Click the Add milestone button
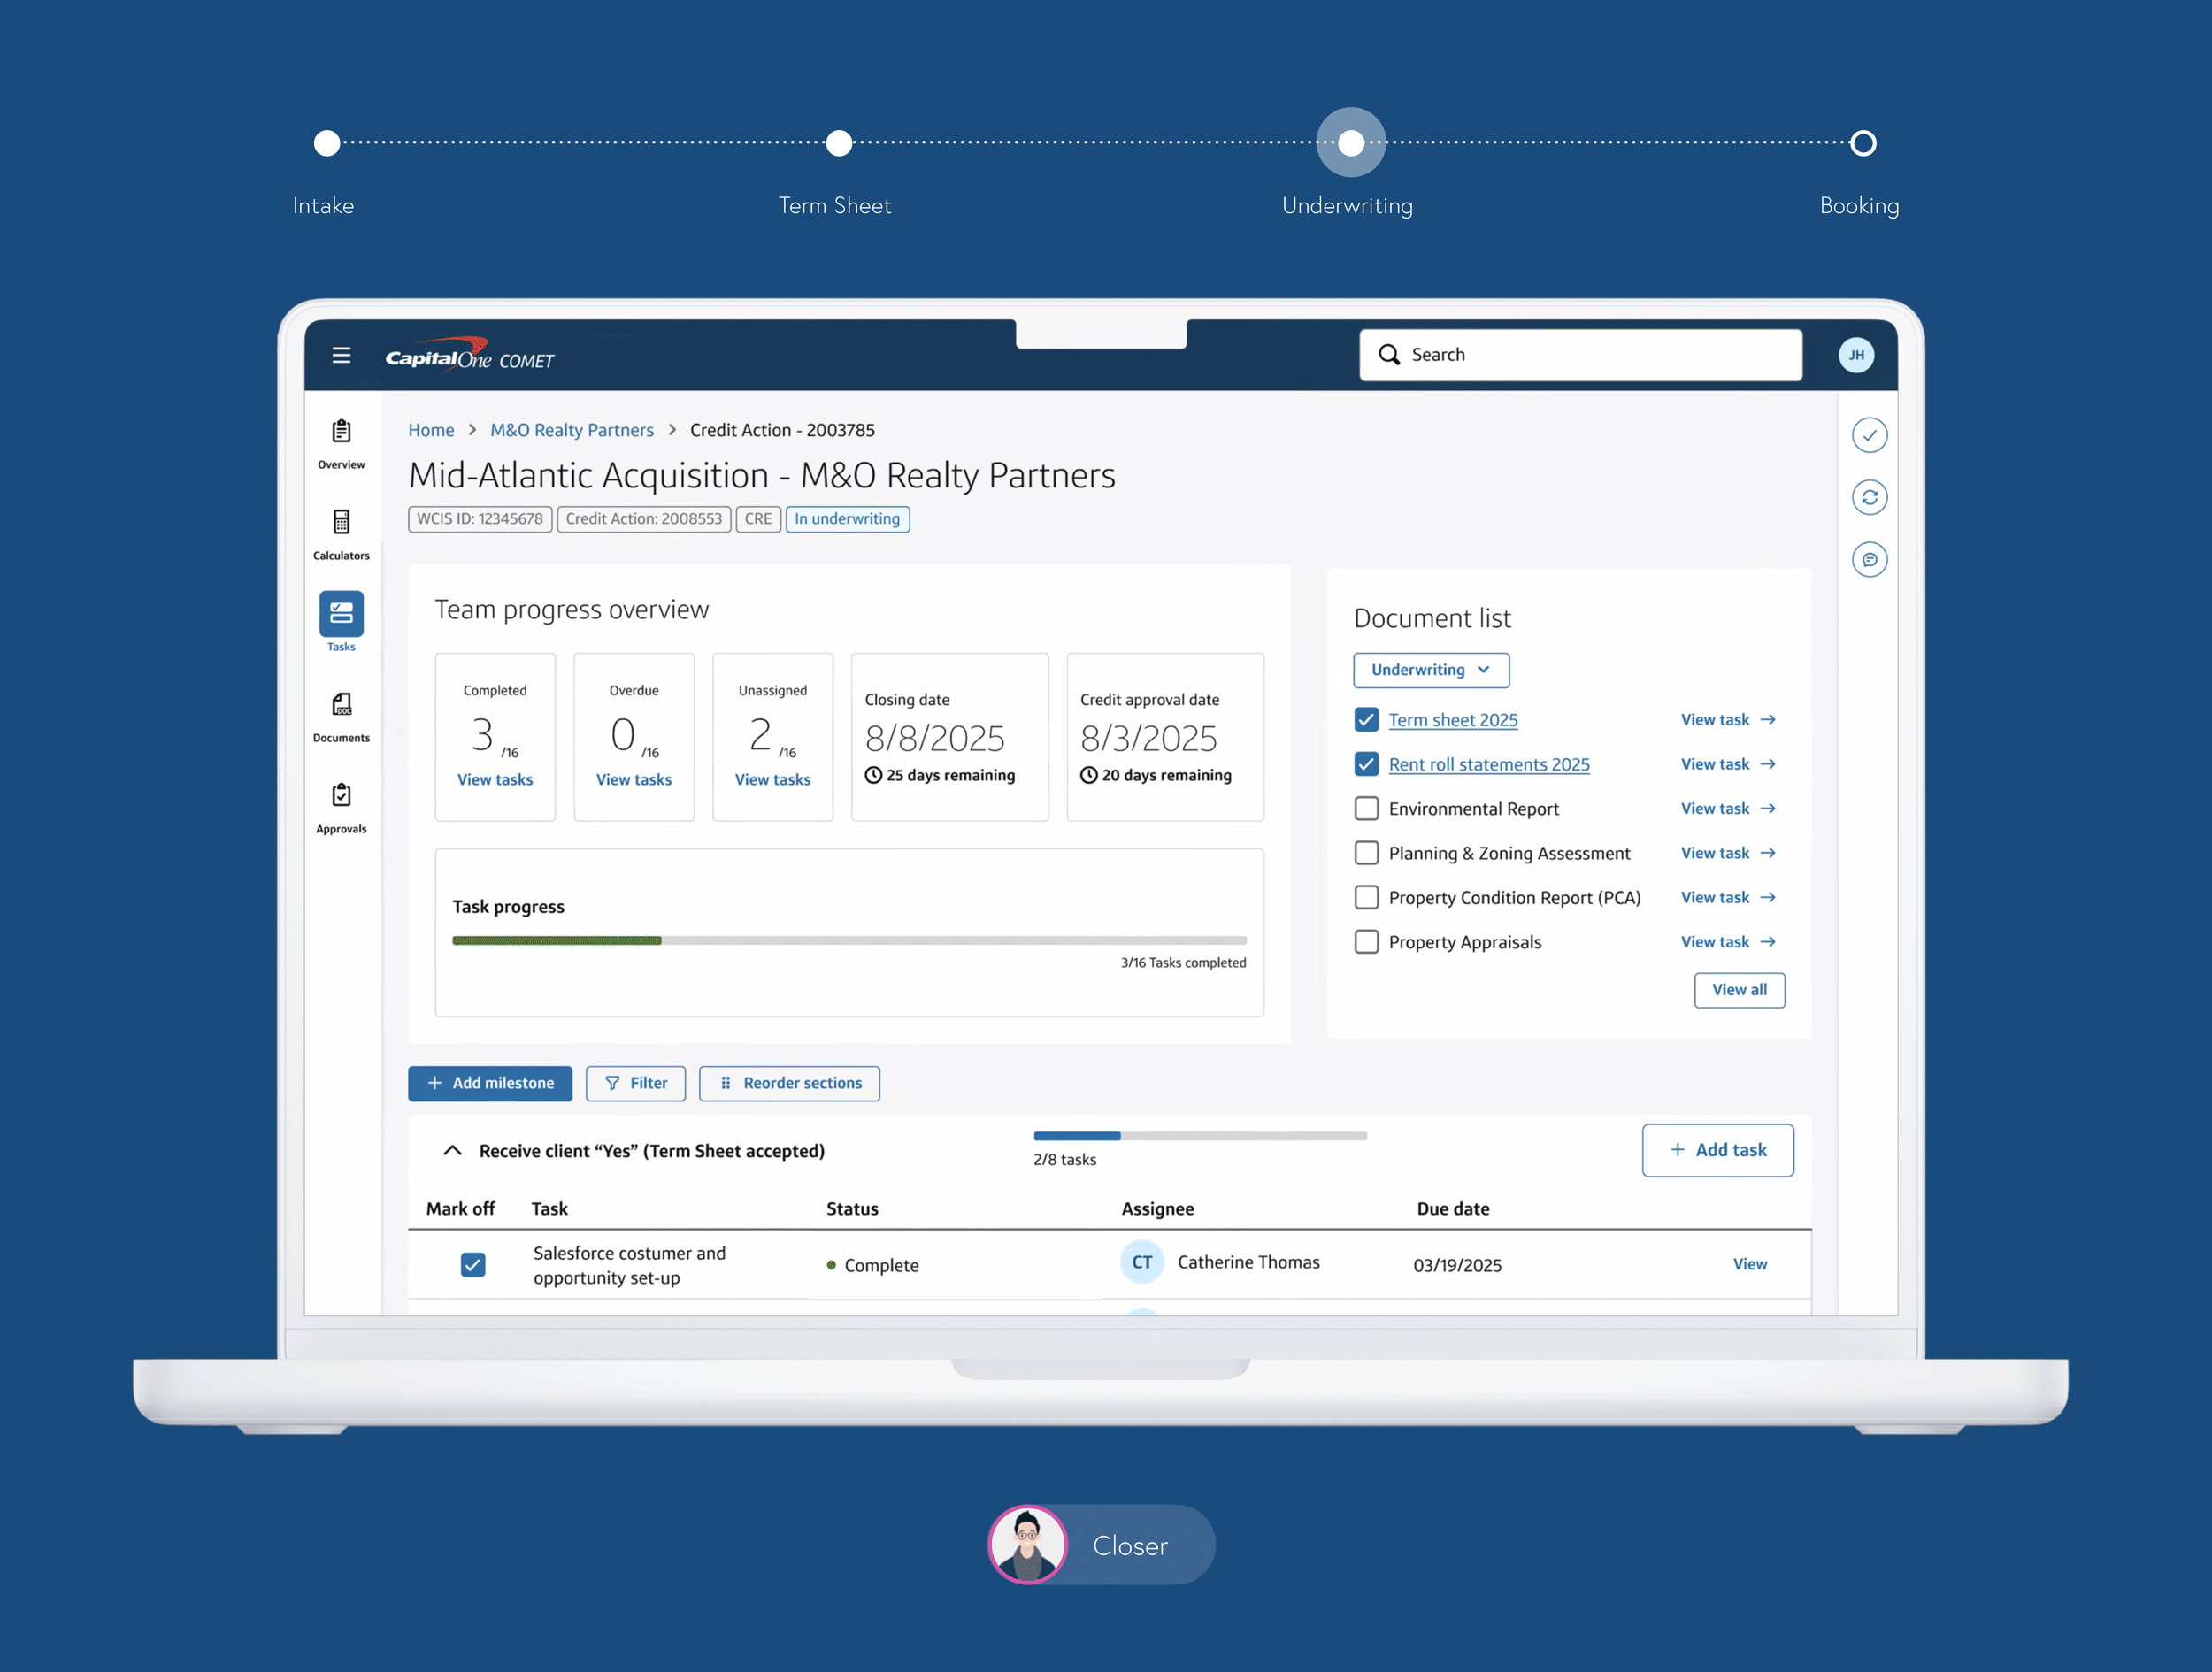Screen dimensions: 2212x1672 490,1083
